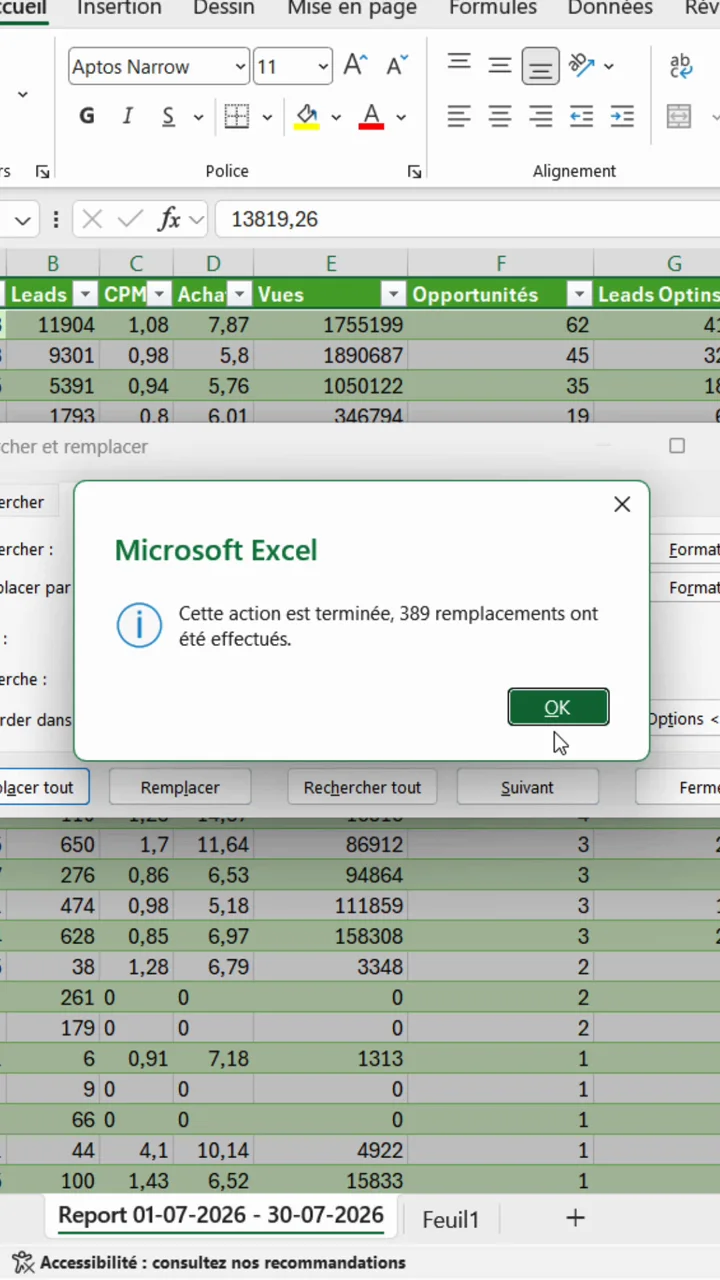Align text left icon
The height and width of the screenshot is (1280, 720).
pyautogui.click(x=459, y=116)
